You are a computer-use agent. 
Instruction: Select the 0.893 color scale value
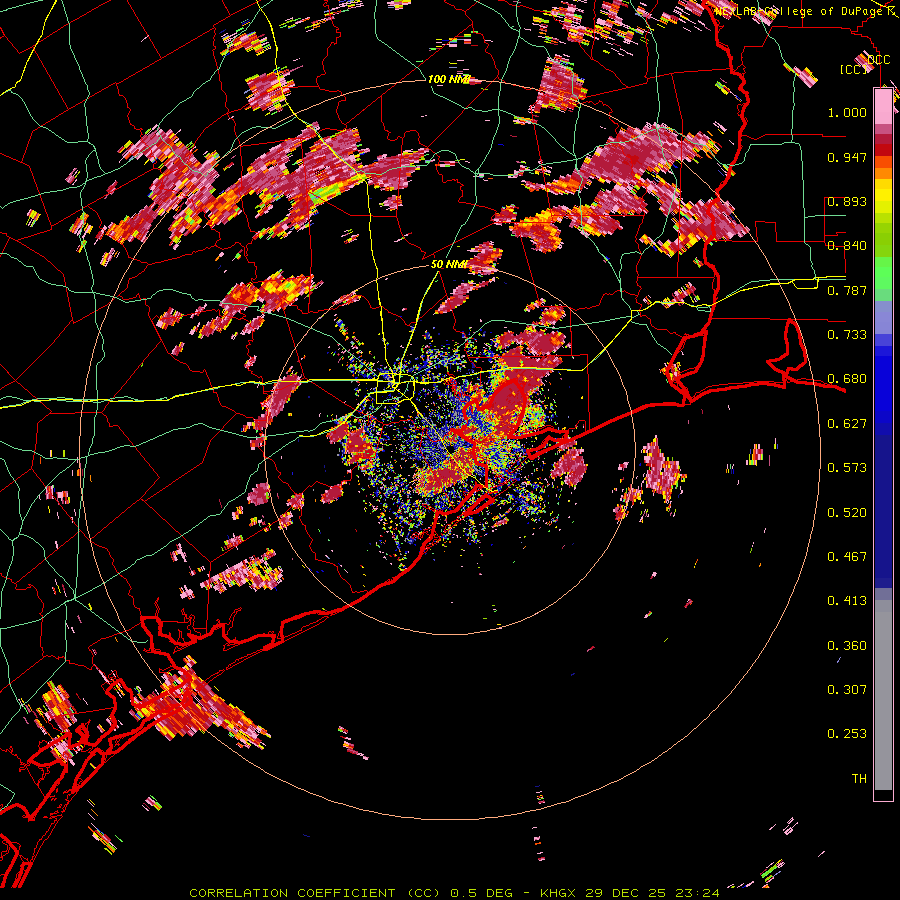pyautogui.click(x=847, y=201)
